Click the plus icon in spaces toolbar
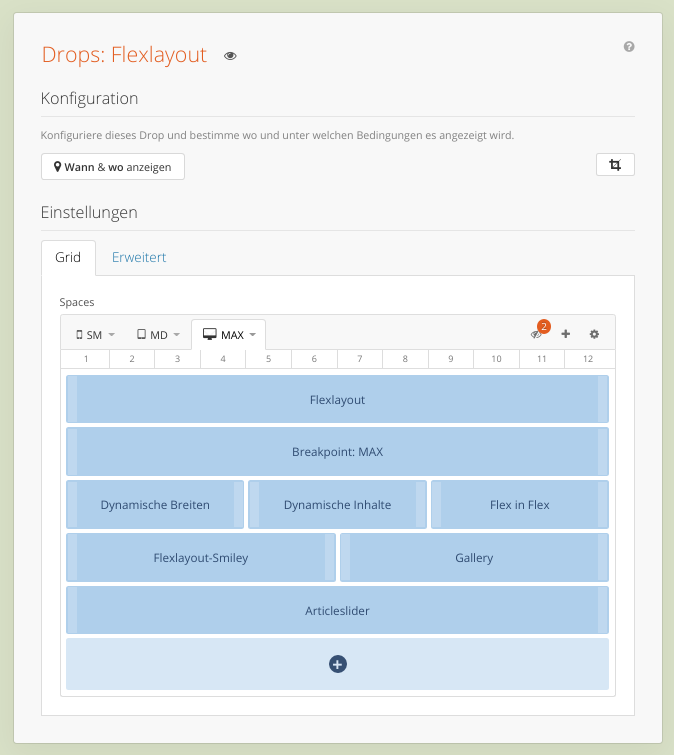Viewport: 674px width, 755px height. [x=566, y=334]
